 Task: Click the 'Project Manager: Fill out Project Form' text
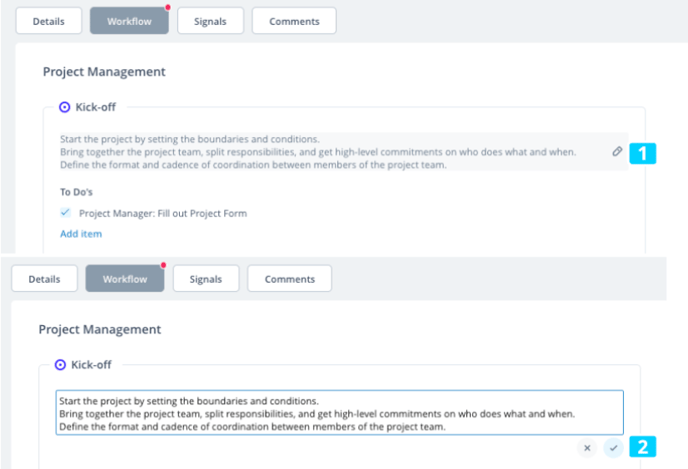click(163, 213)
